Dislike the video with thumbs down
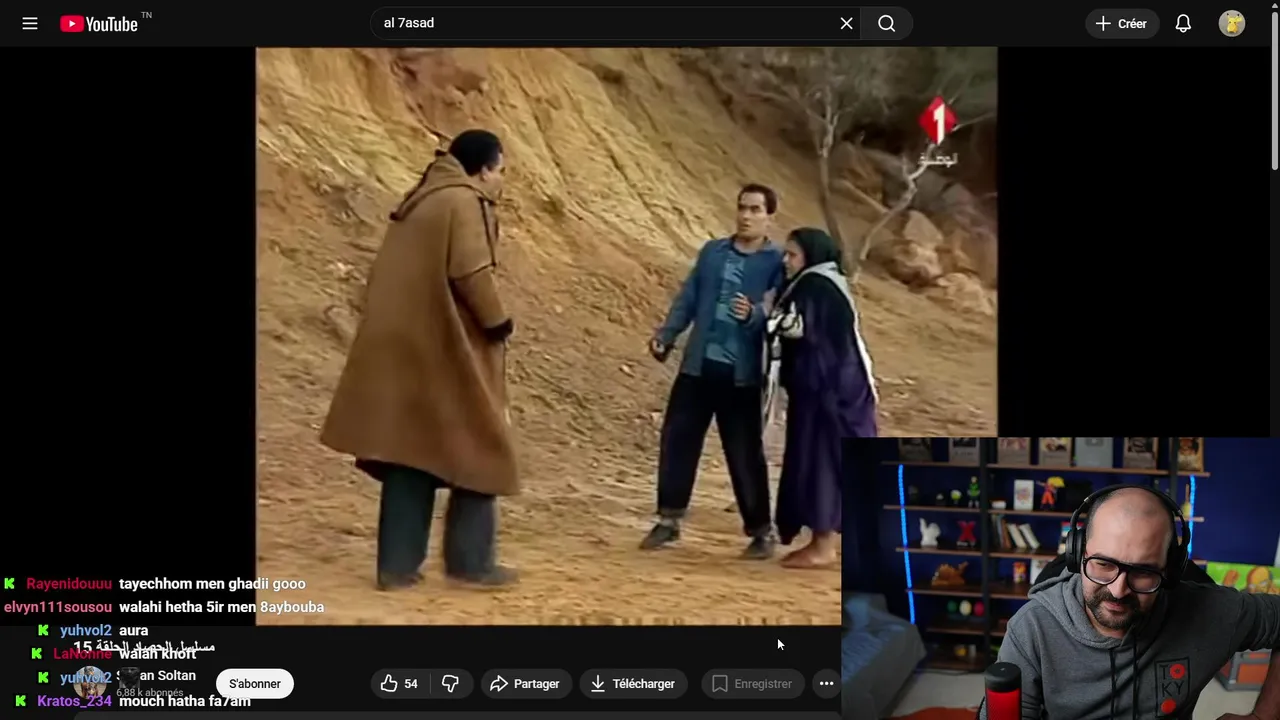The image size is (1280, 720). coord(451,684)
